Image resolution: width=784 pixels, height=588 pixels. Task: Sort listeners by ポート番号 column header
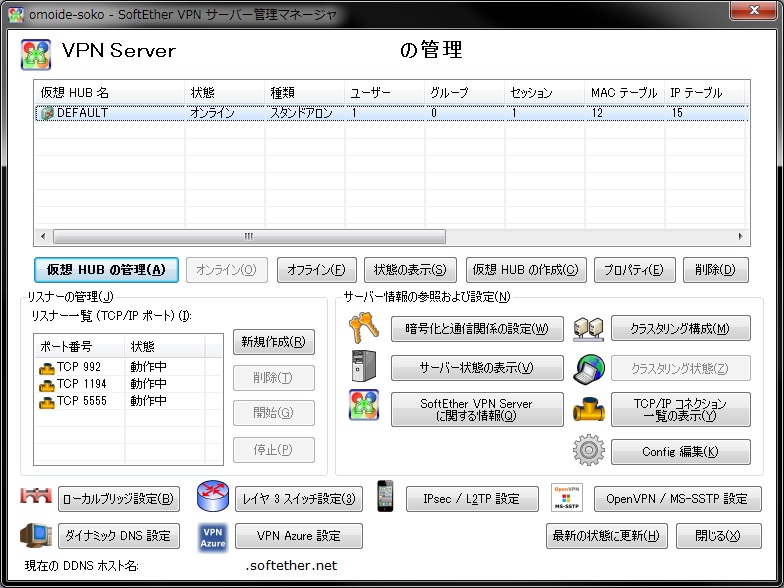point(80,346)
